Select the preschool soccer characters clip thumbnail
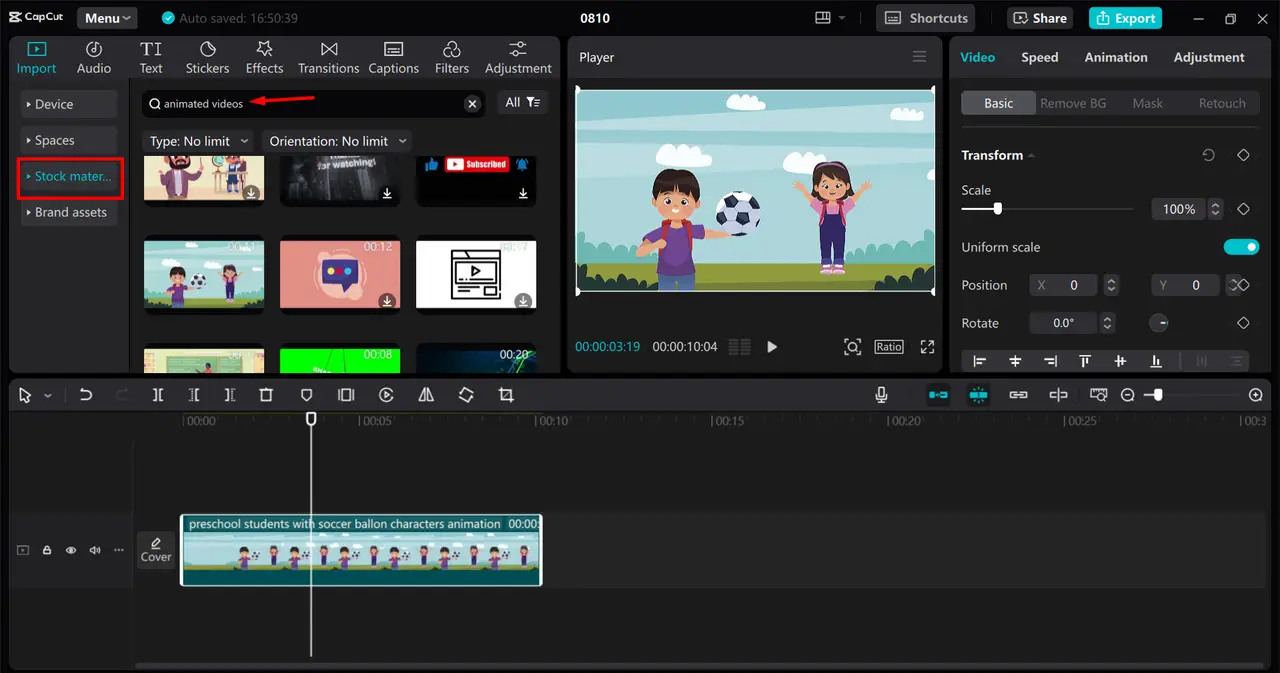 (360, 555)
